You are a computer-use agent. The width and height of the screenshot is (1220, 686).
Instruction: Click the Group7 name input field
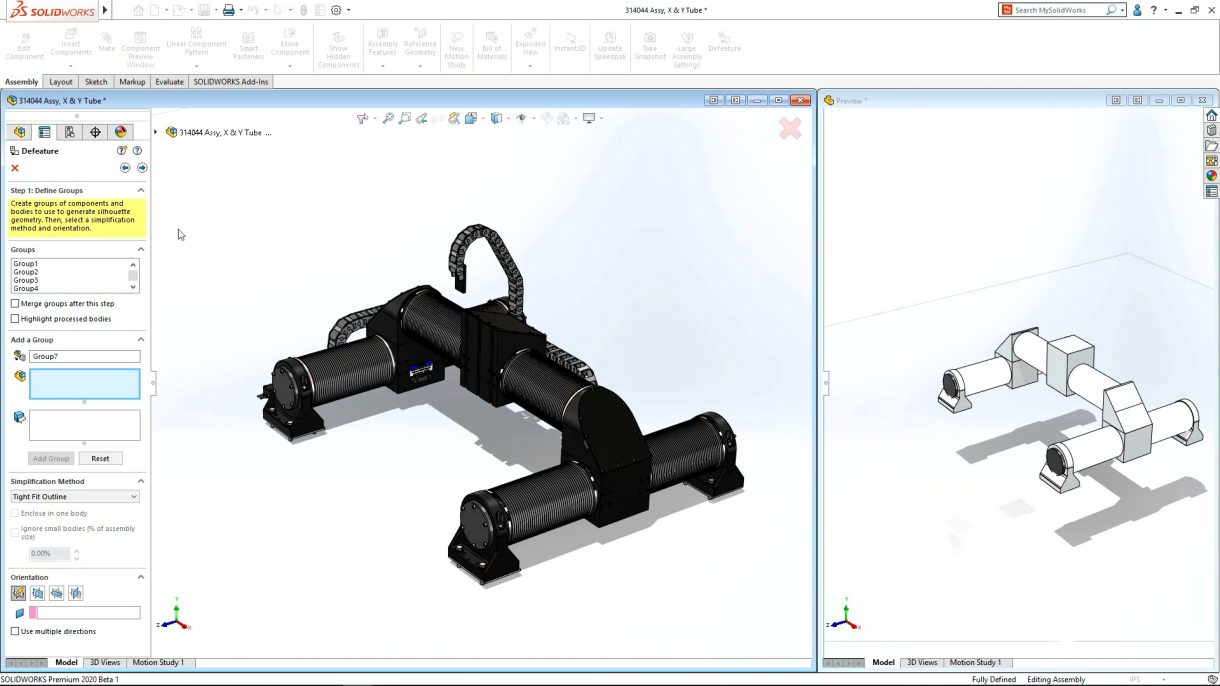(x=85, y=356)
